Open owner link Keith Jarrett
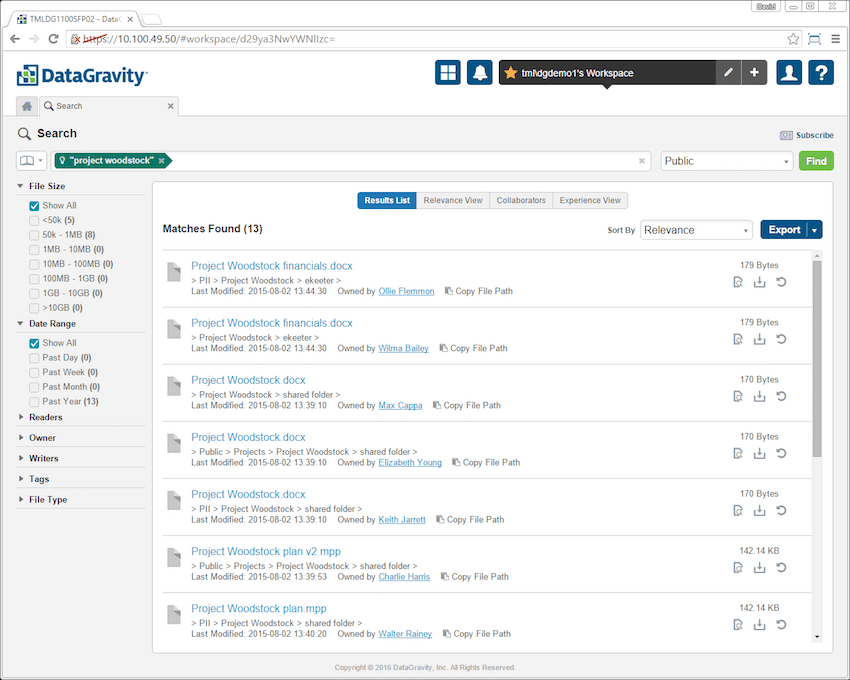Image resolution: width=850 pixels, height=680 pixels. click(x=402, y=519)
